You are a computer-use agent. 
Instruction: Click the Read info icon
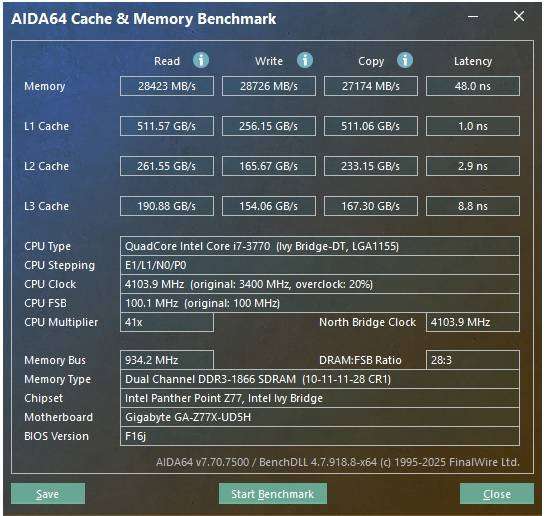click(201, 60)
